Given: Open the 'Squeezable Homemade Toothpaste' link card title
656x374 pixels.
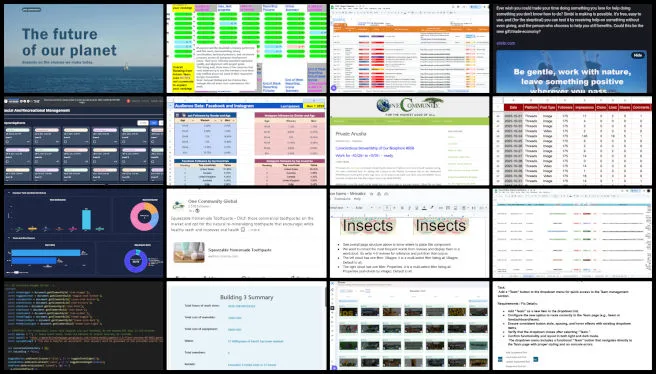Looking at the screenshot, I should (x=240, y=250).
